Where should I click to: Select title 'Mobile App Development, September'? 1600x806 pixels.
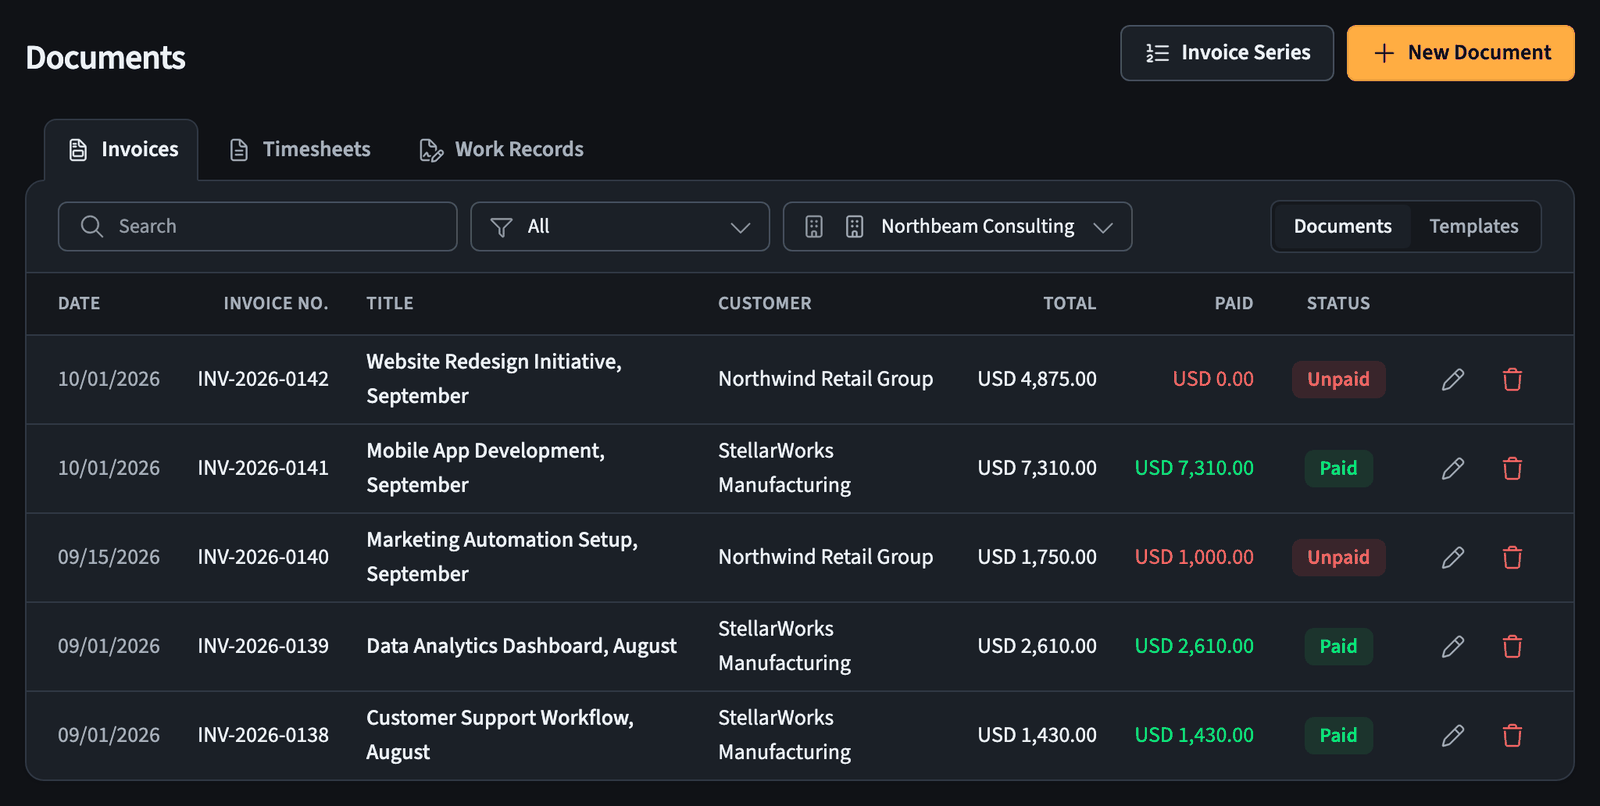coord(486,468)
